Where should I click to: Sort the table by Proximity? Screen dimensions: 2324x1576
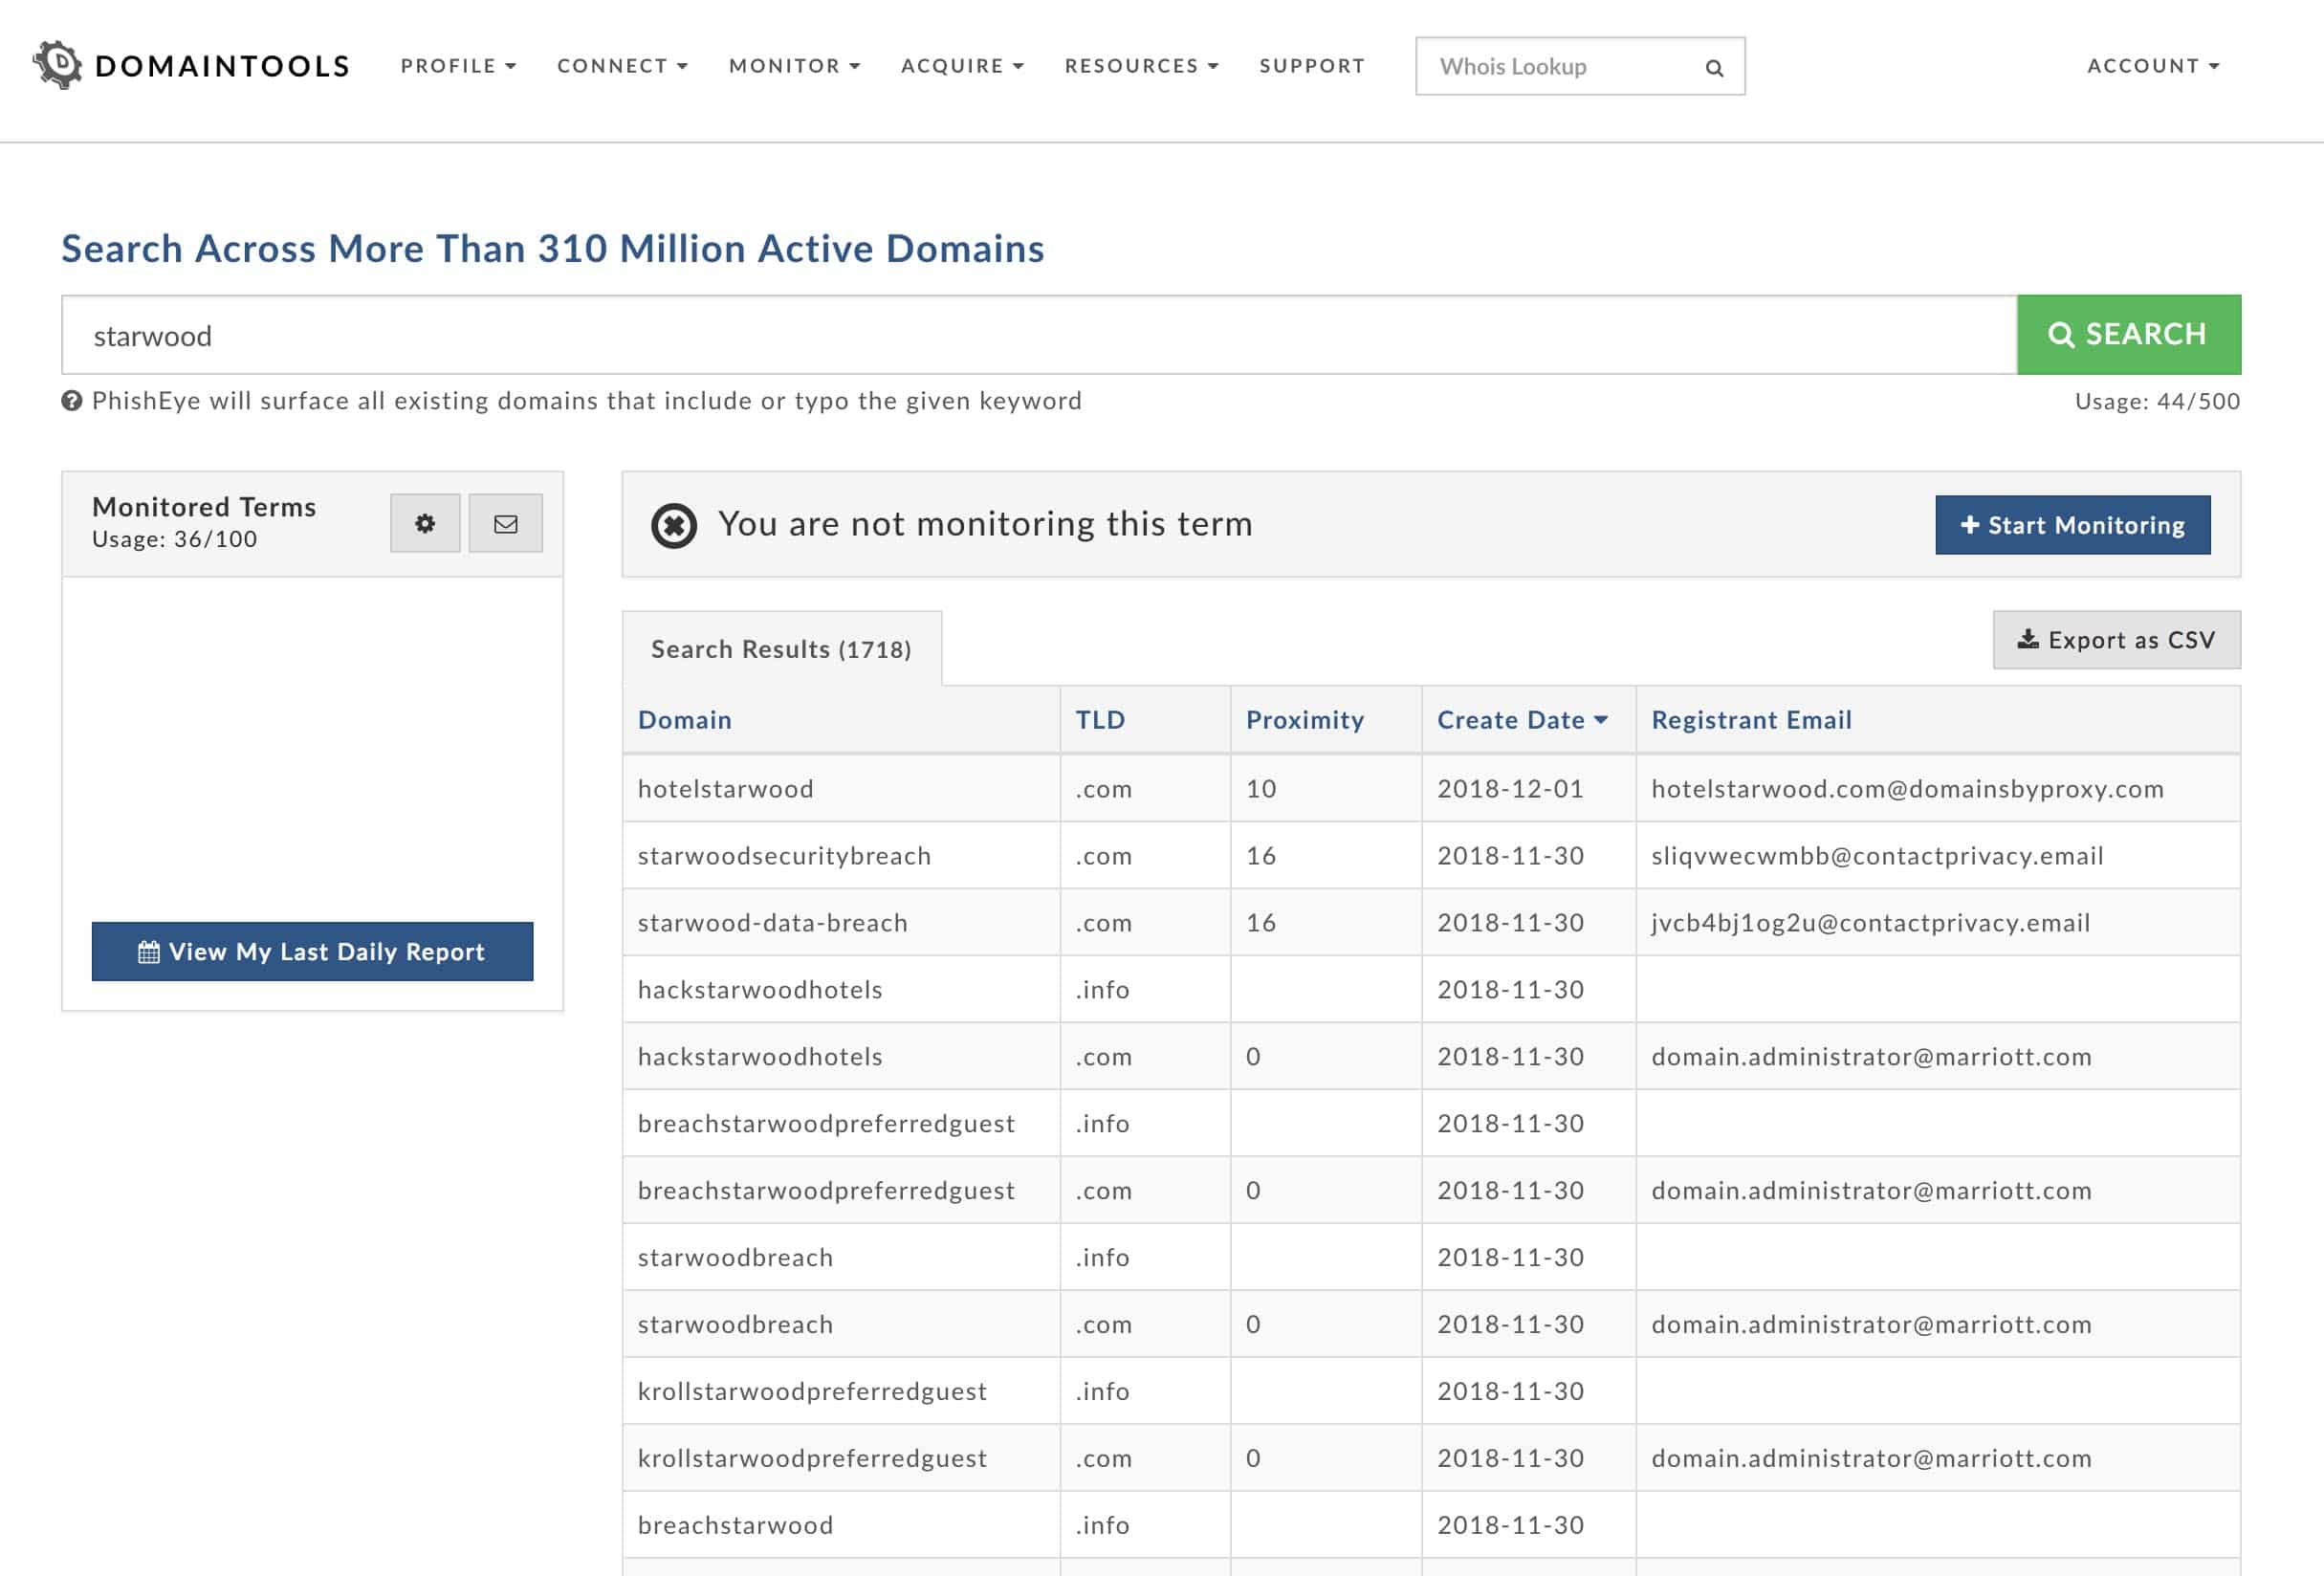coord(1304,720)
